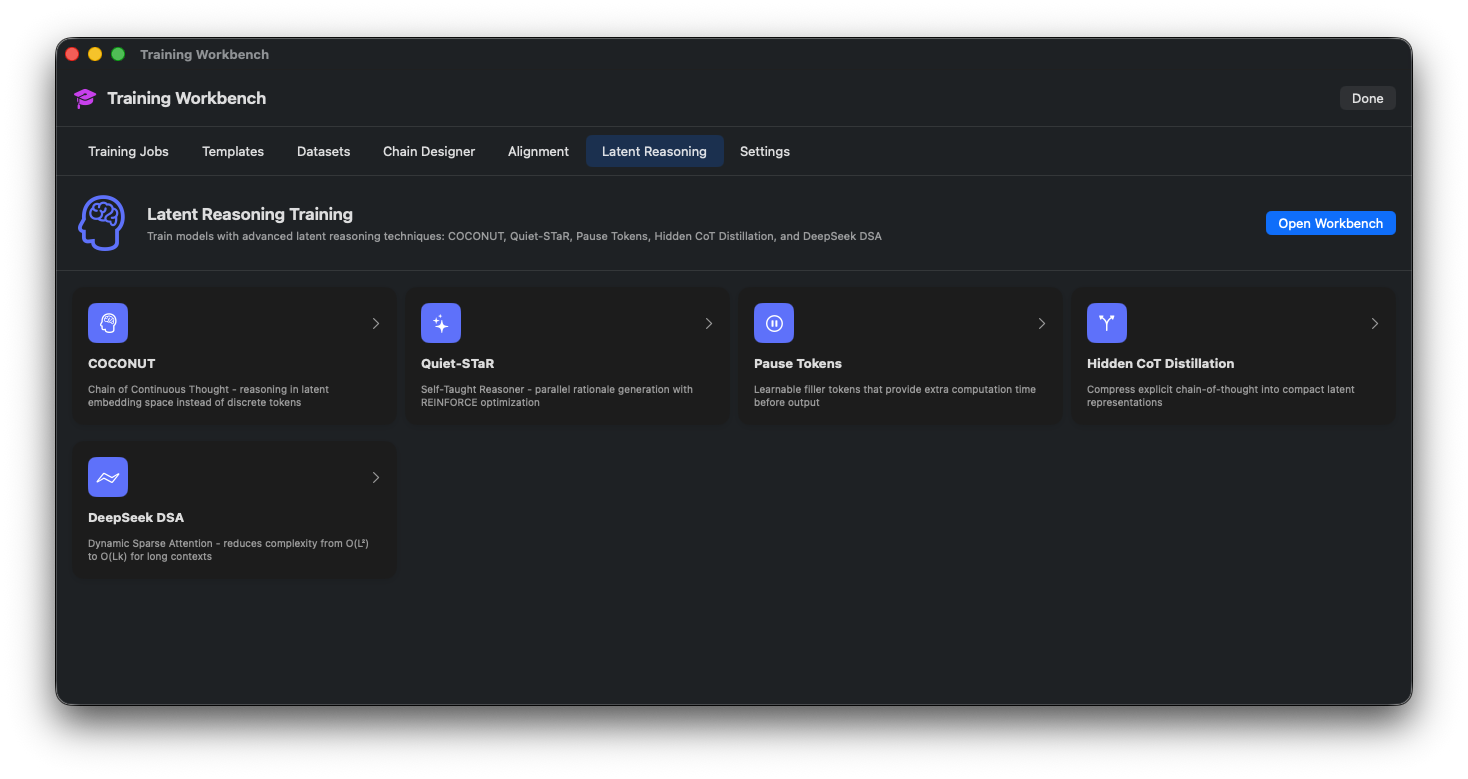Click the Done button
This screenshot has height=779, width=1468.
pyautogui.click(x=1367, y=98)
